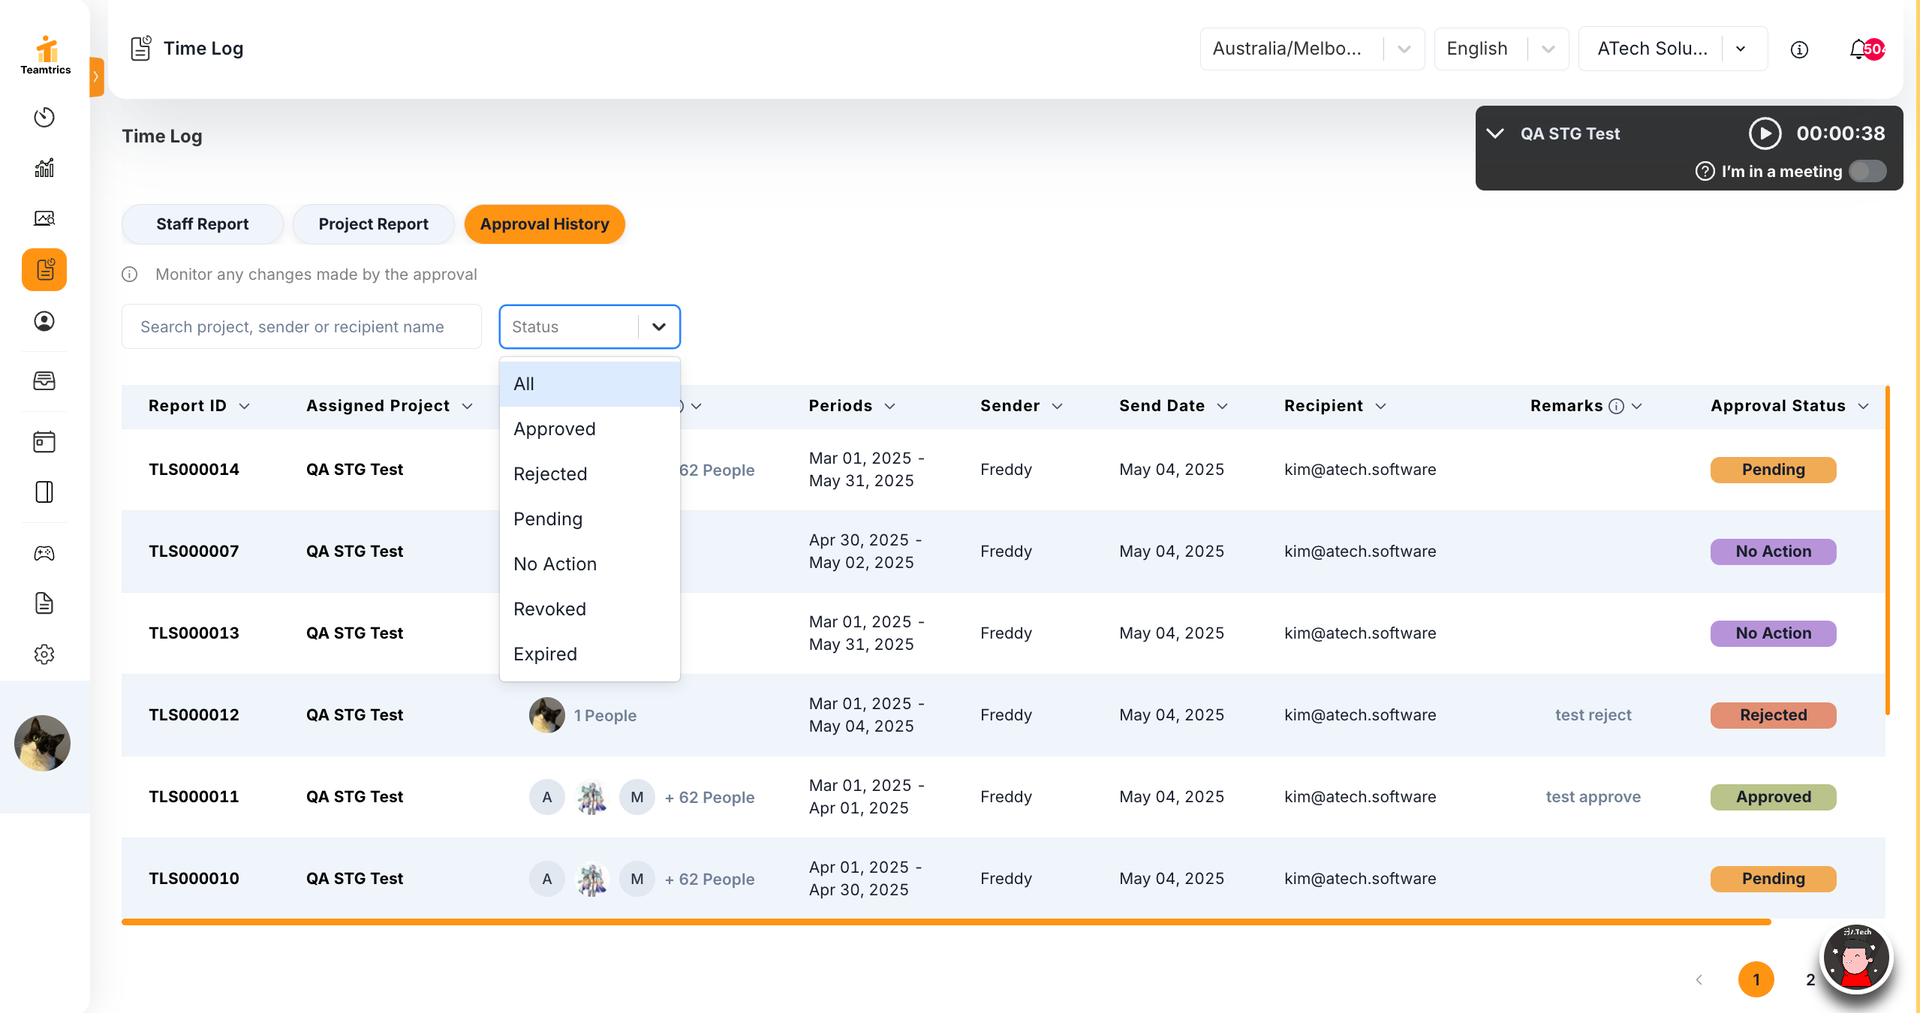Click the cat avatar in TLS000012 row

(x=547, y=715)
